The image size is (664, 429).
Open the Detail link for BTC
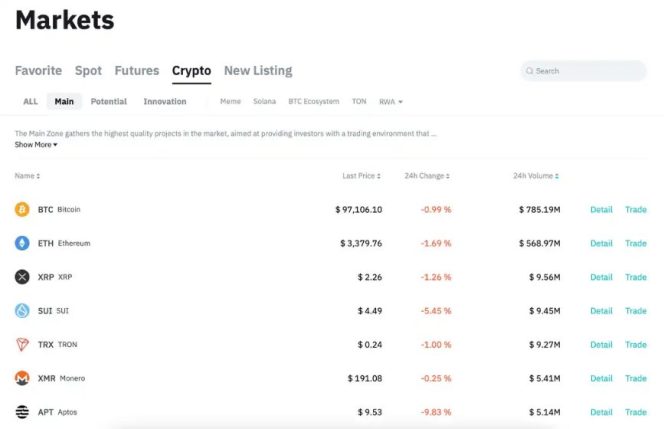point(601,210)
